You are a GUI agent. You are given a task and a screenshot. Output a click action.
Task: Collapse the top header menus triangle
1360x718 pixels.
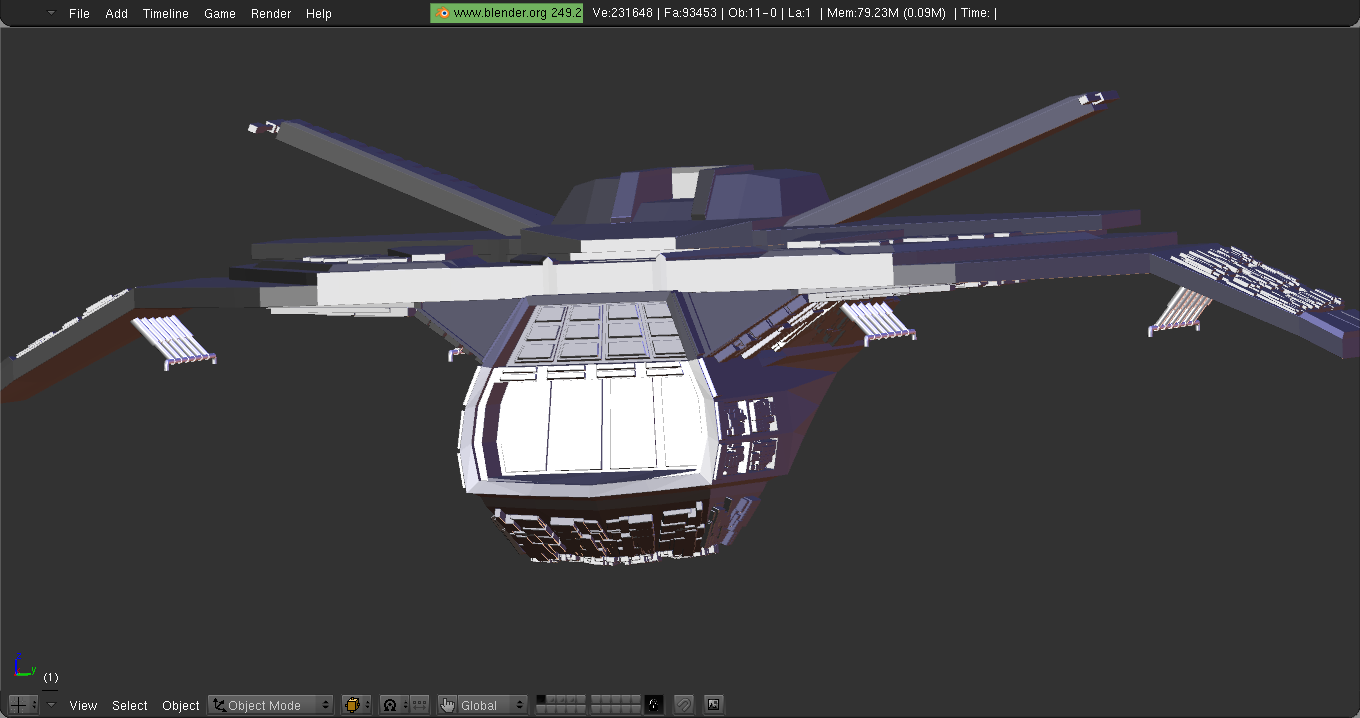[x=51, y=13]
